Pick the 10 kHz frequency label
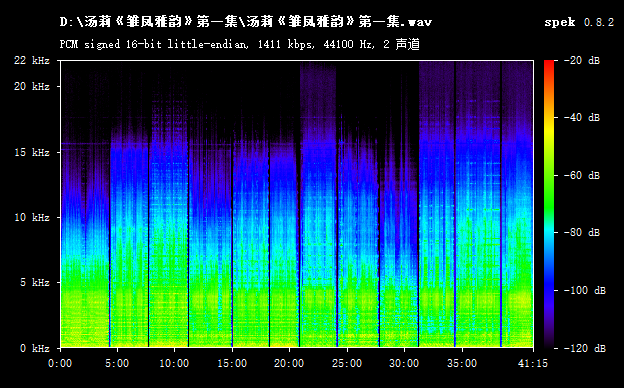Viewport: 624px width, 388px height. pyautogui.click(x=32, y=217)
